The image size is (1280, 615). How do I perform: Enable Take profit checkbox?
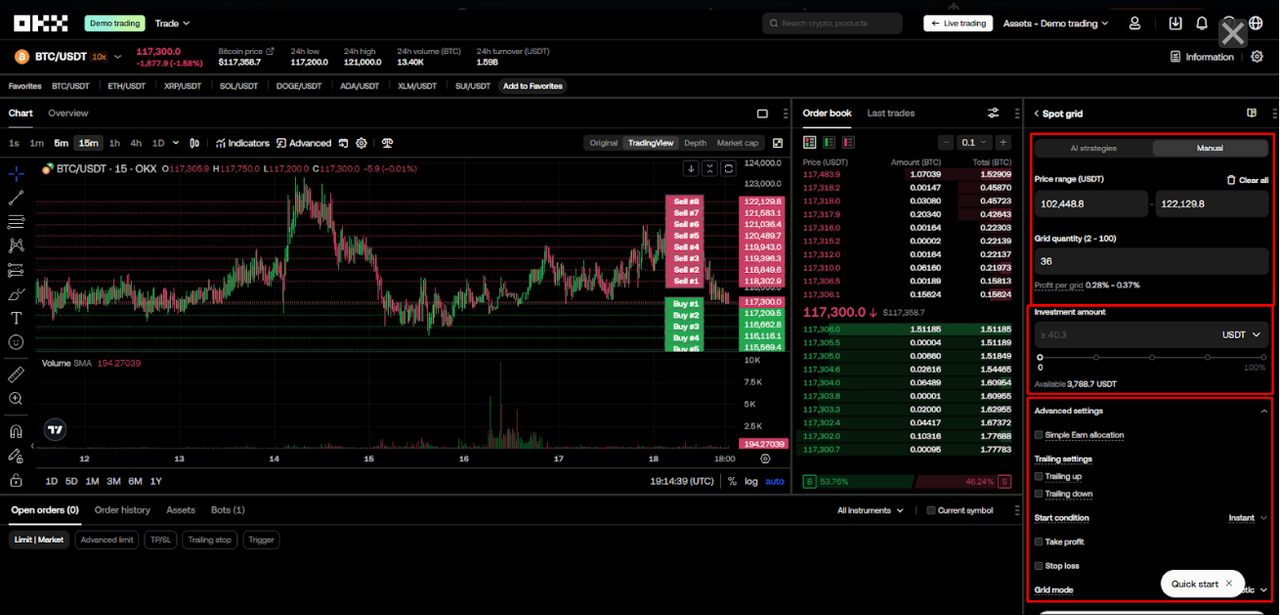1039,542
